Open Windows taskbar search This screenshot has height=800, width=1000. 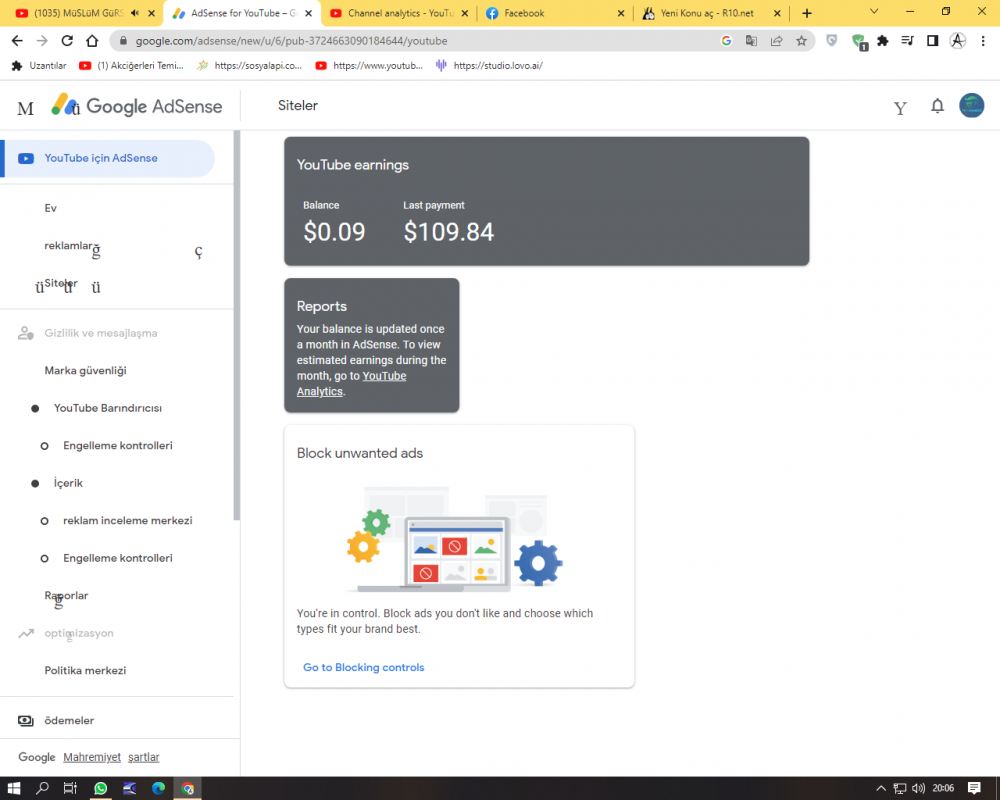[x=42, y=789]
